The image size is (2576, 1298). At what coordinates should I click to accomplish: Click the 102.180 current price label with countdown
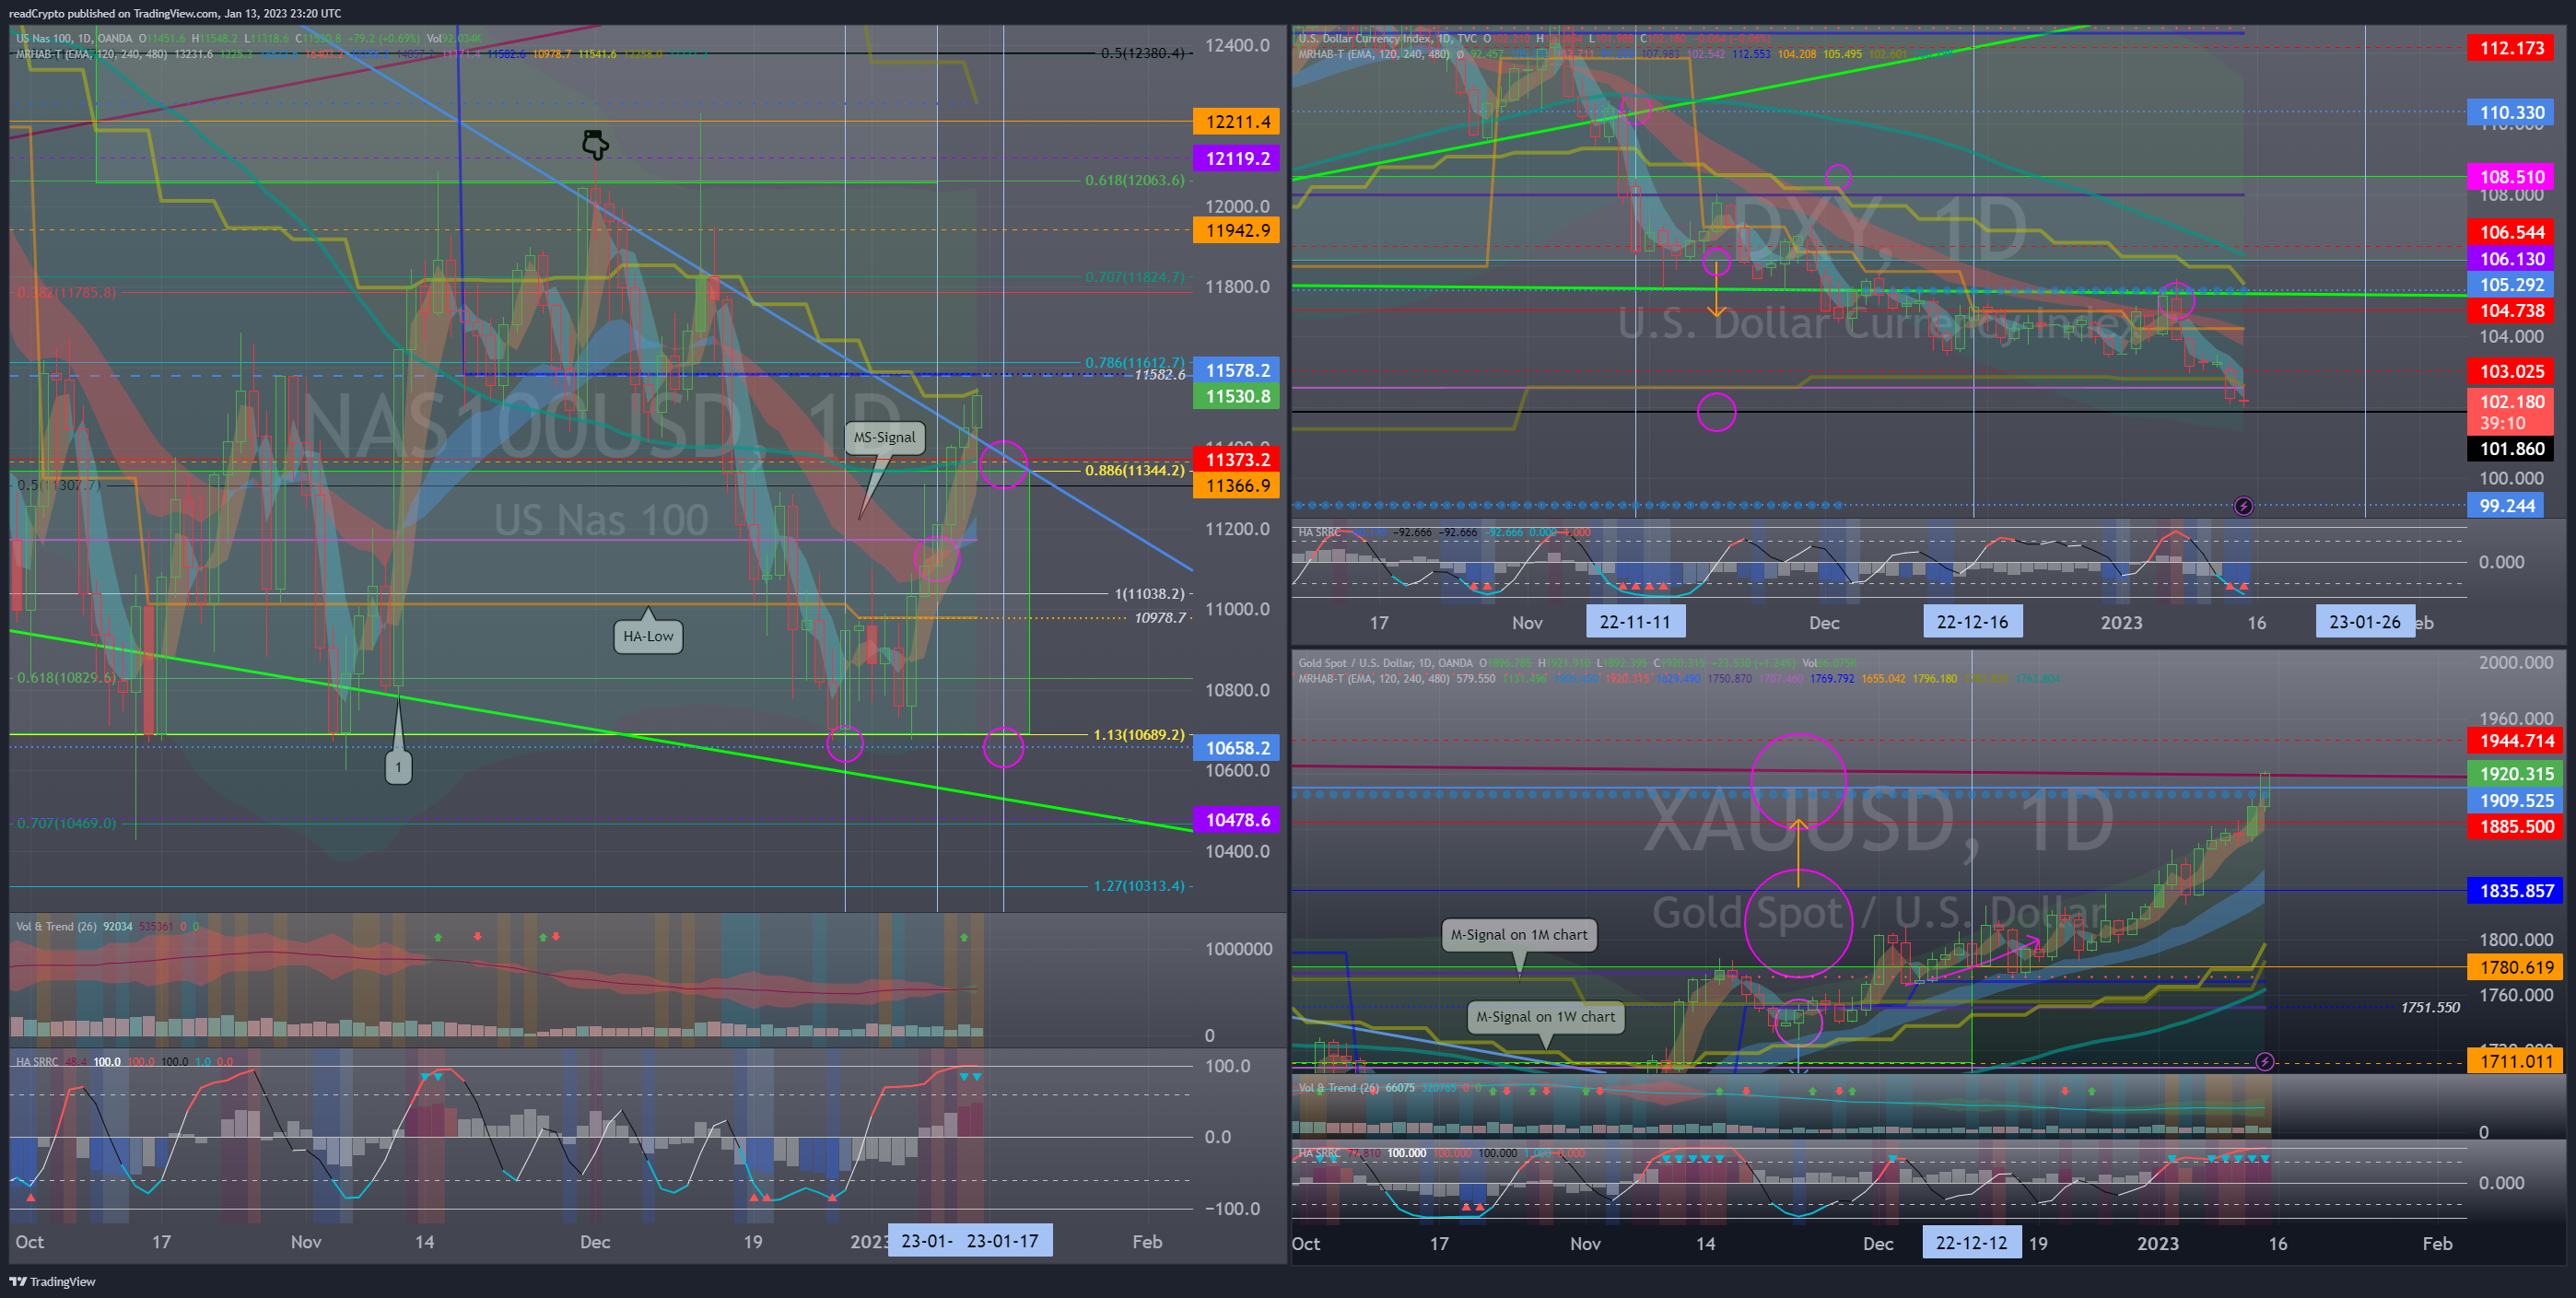pyautogui.click(x=2511, y=412)
